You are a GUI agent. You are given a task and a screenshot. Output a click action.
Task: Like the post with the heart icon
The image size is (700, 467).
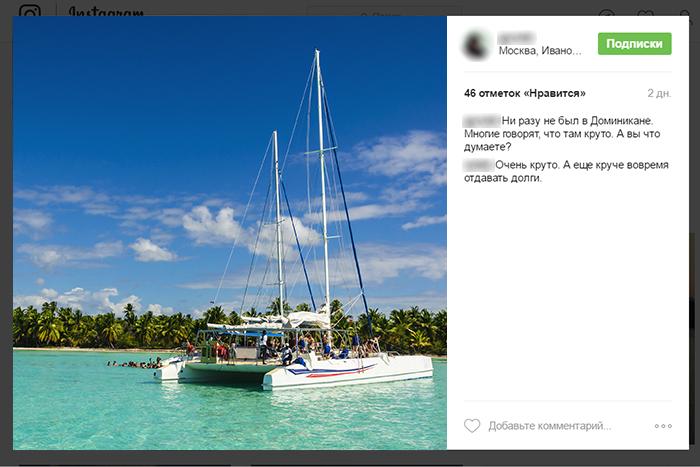472,426
